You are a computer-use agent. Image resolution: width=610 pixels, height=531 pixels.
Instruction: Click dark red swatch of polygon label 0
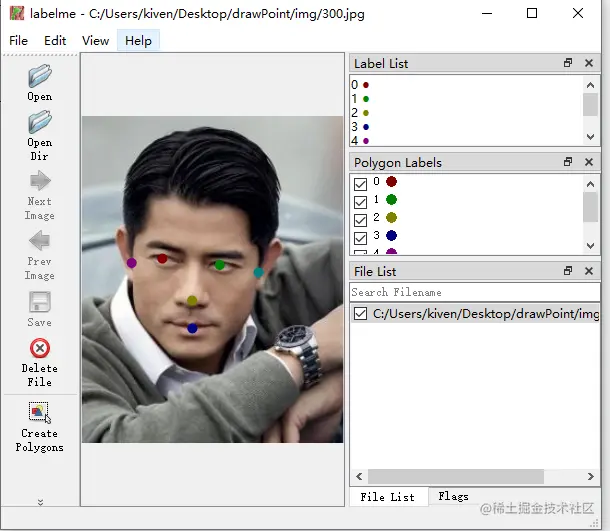pos(391,182)
